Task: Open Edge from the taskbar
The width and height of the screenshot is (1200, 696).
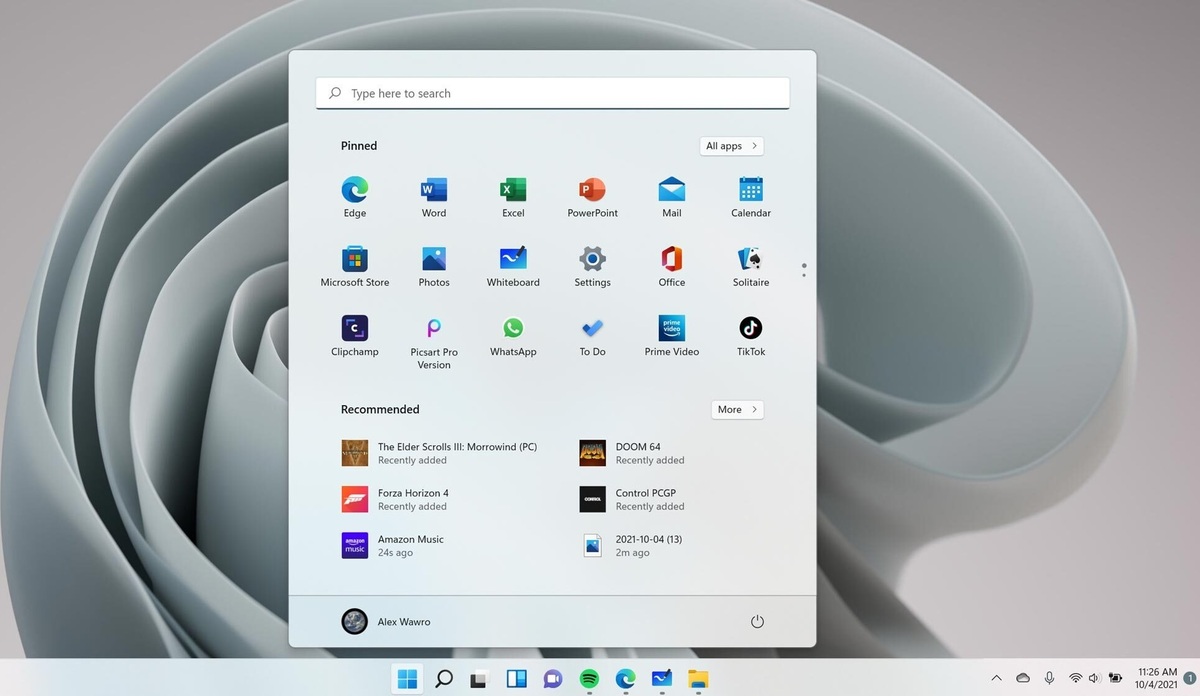Action: pos(626,679)
